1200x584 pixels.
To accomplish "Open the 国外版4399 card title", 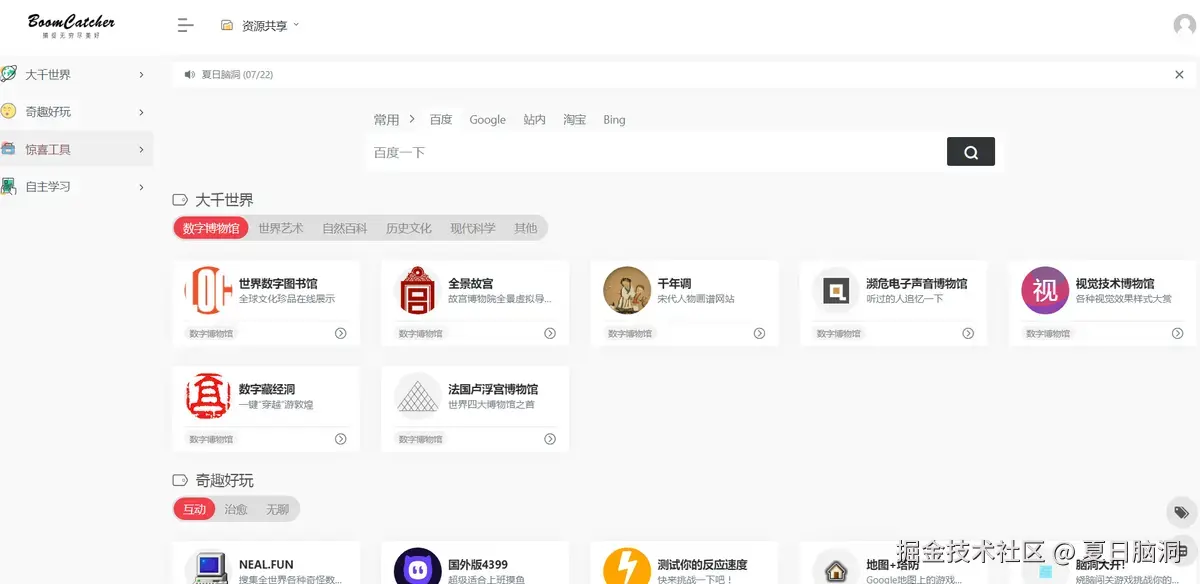I will coord(478,565).
